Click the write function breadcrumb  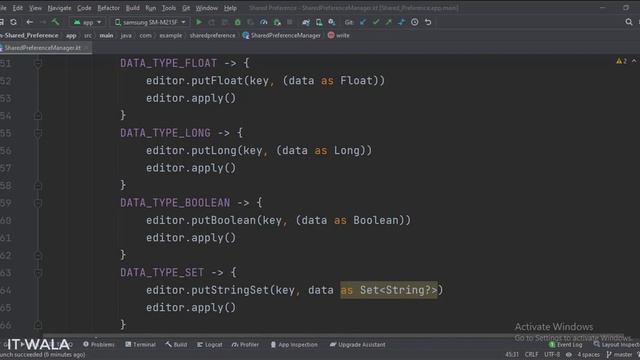point(339,36)
